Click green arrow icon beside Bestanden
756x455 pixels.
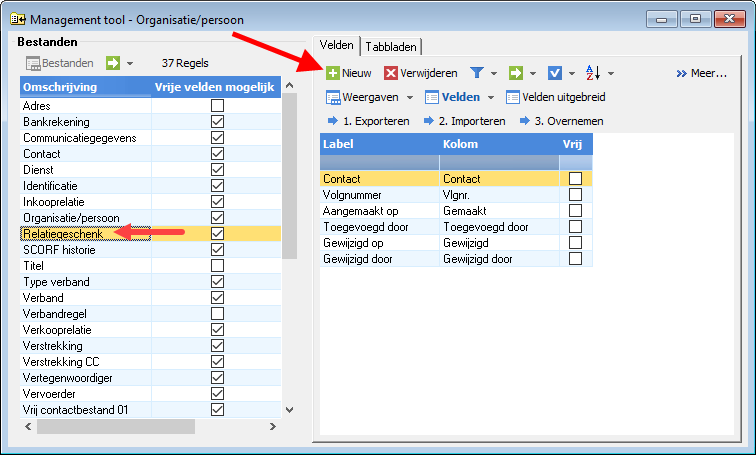tap(113, 63)
